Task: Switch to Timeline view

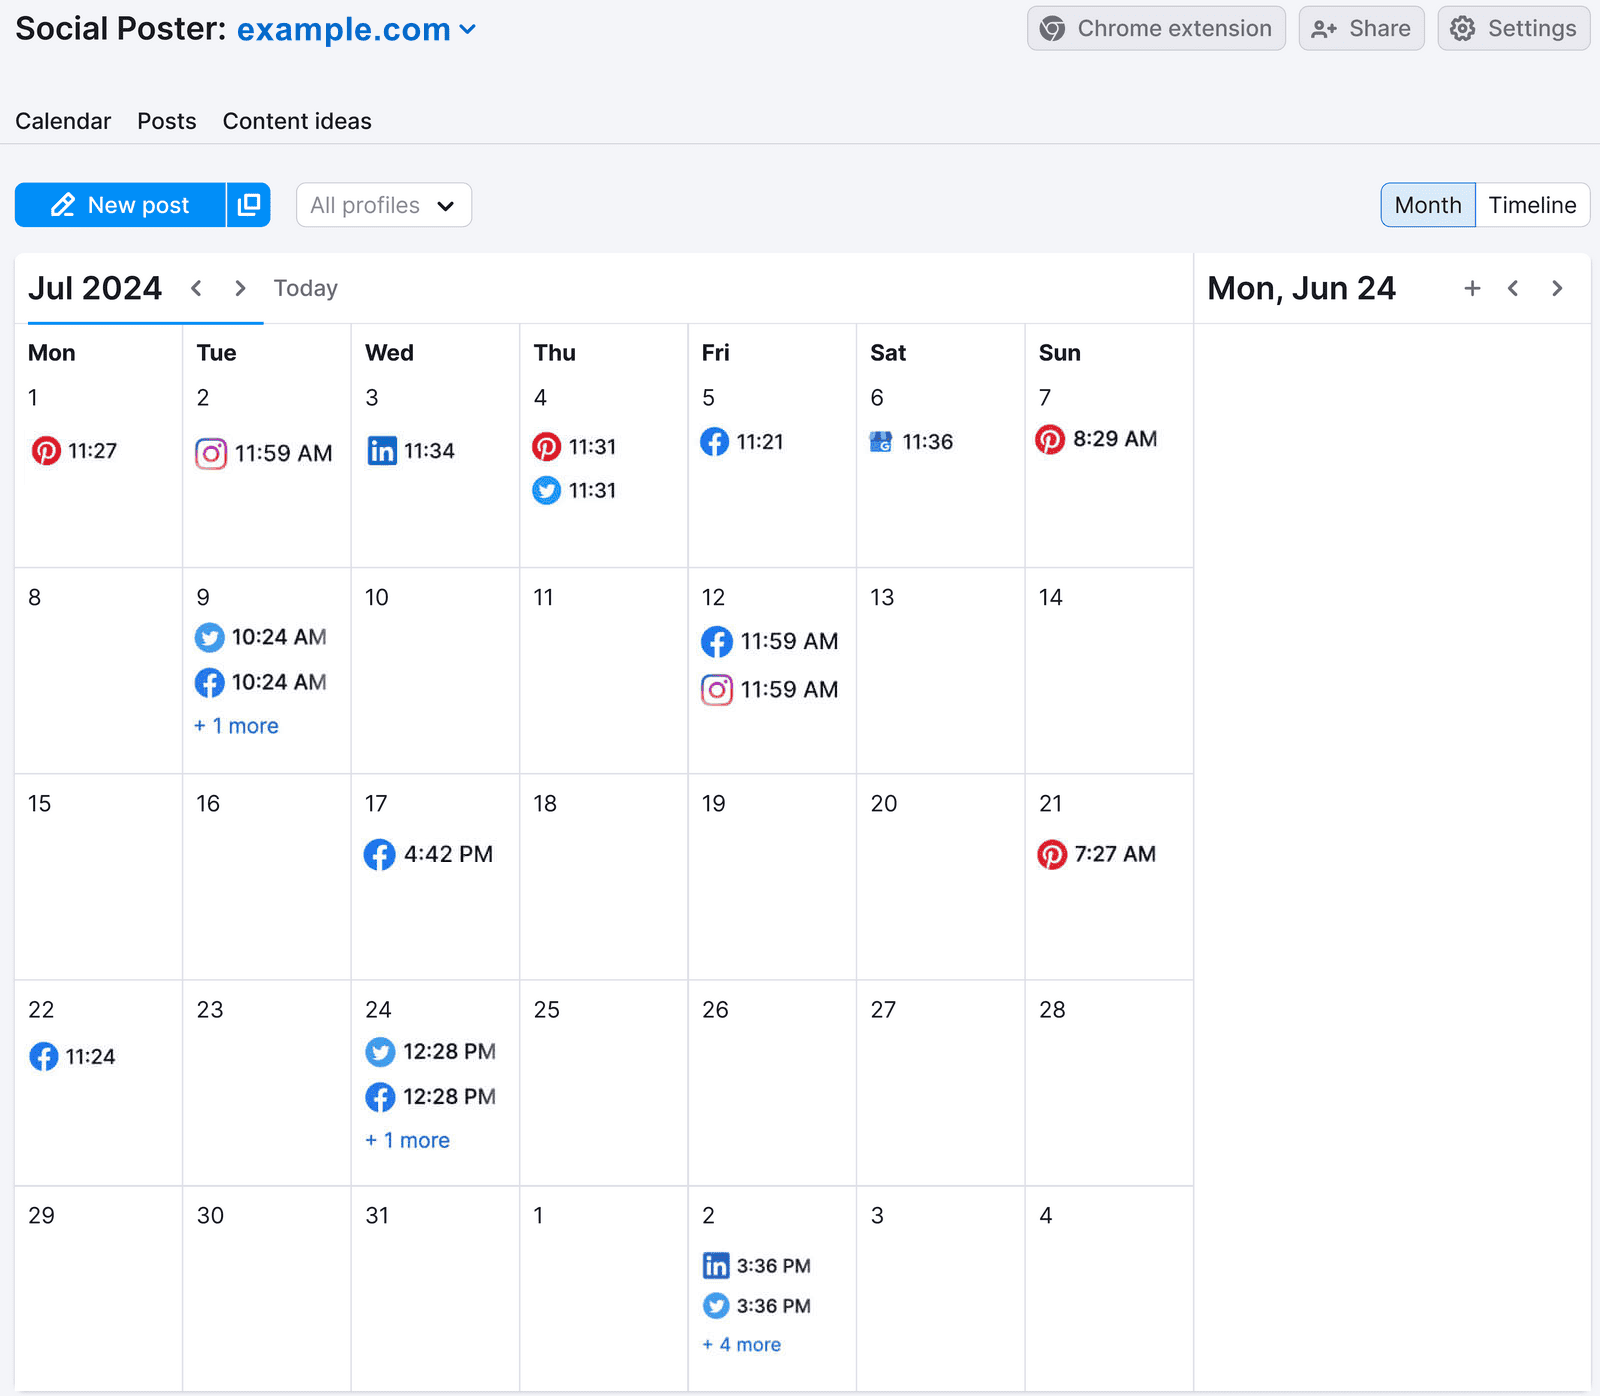Action: coord(1531,205)
